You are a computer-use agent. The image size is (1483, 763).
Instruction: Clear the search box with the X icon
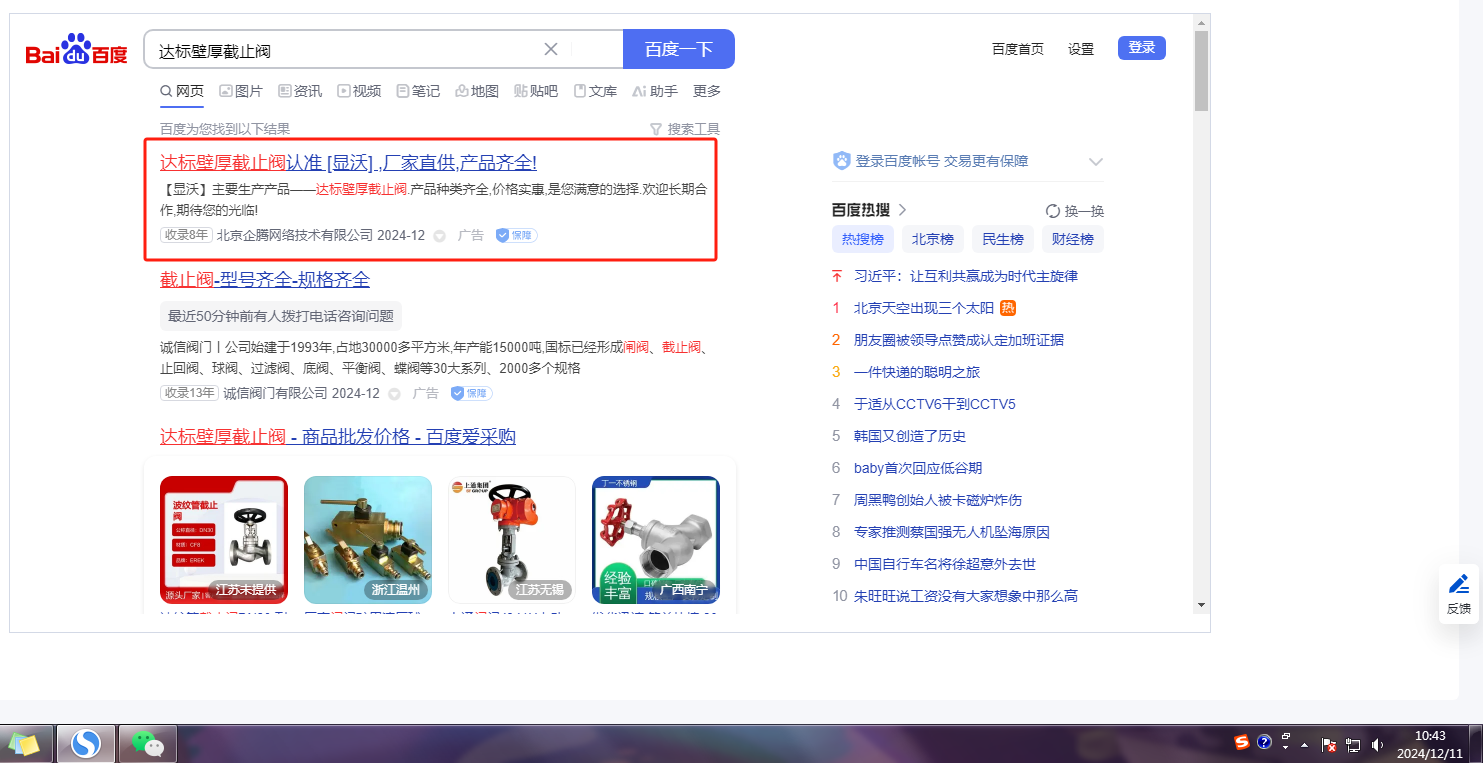pos(551,49)
